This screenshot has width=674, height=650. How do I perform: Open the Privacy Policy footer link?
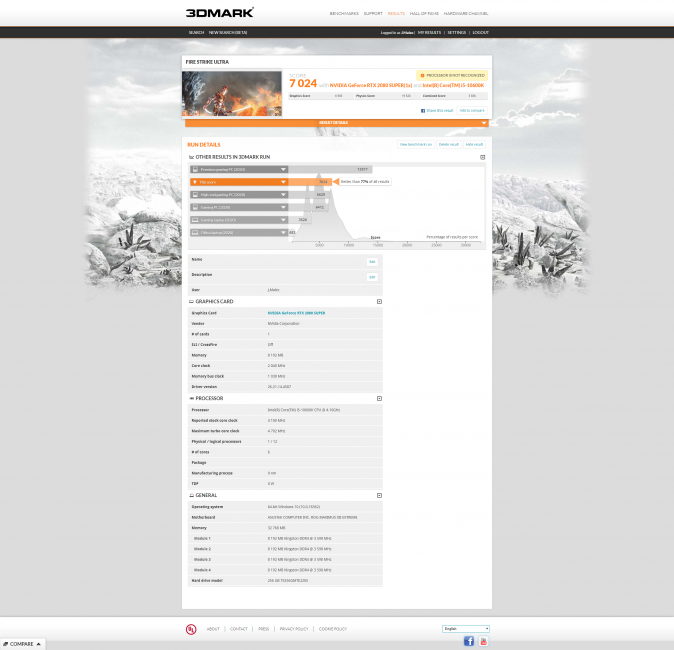pyautogui.click(x=294, y=629)
